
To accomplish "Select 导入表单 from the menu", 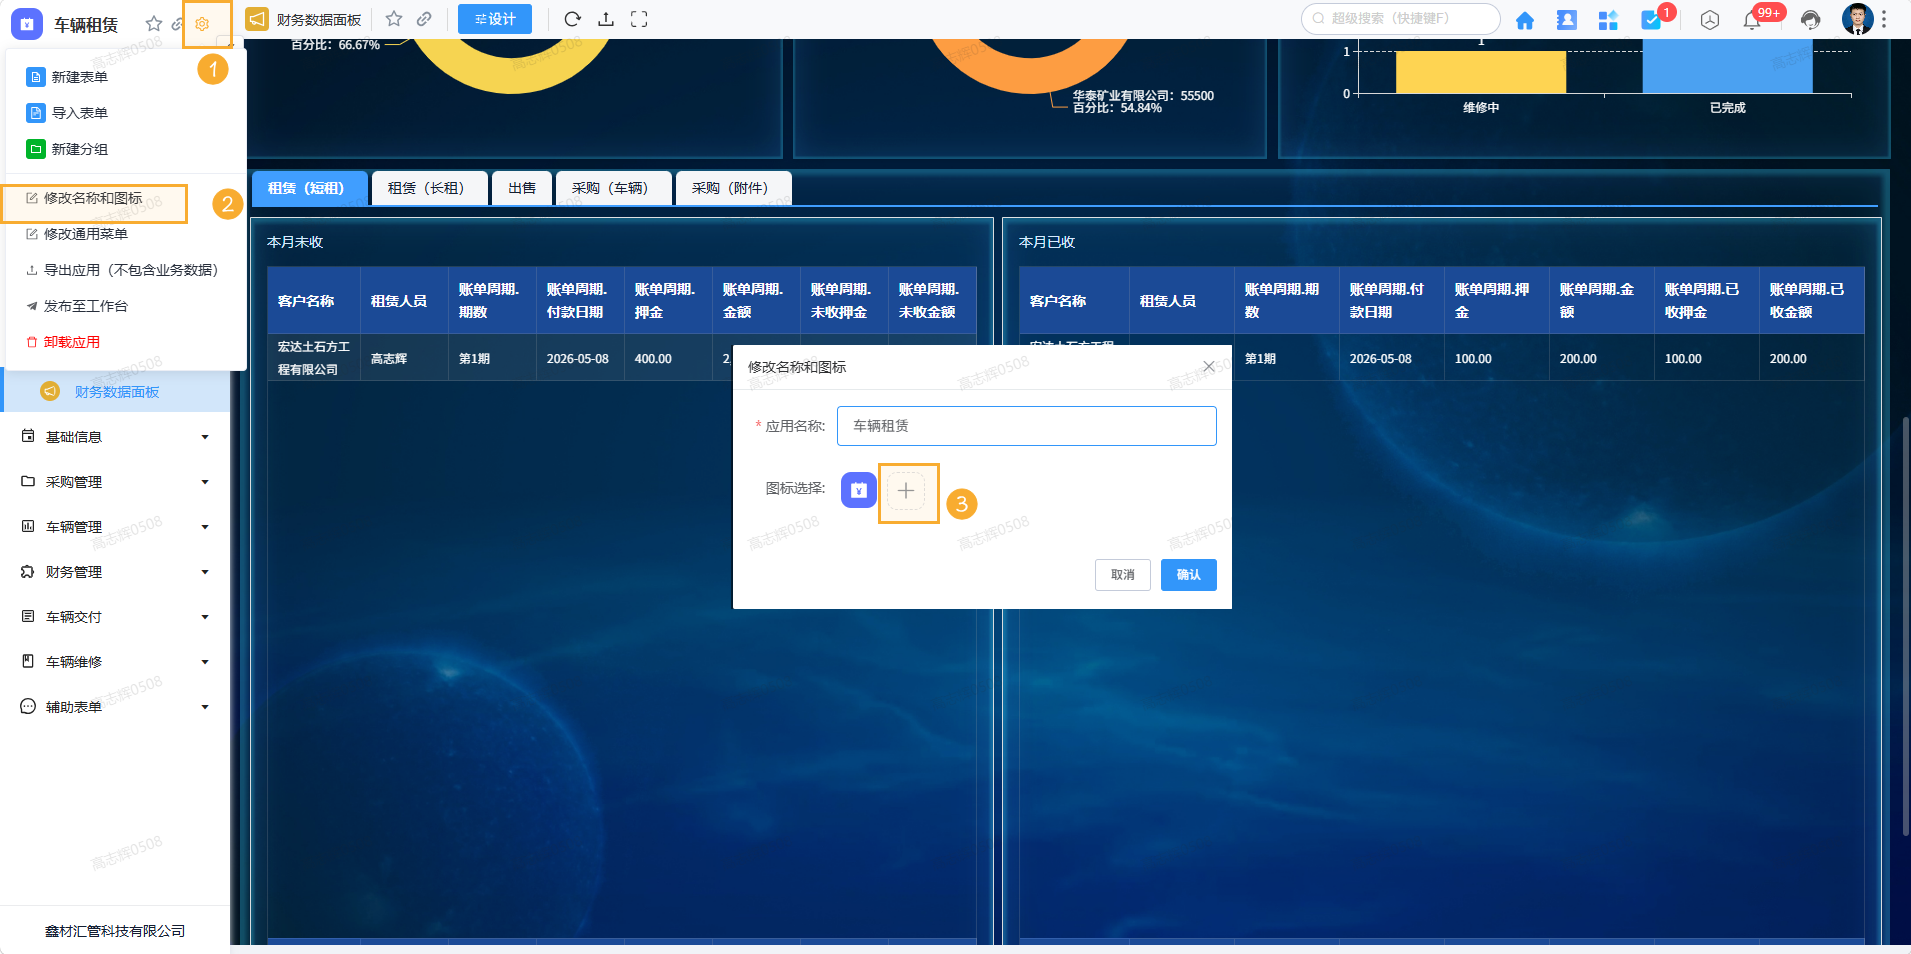I will [126, 113].
